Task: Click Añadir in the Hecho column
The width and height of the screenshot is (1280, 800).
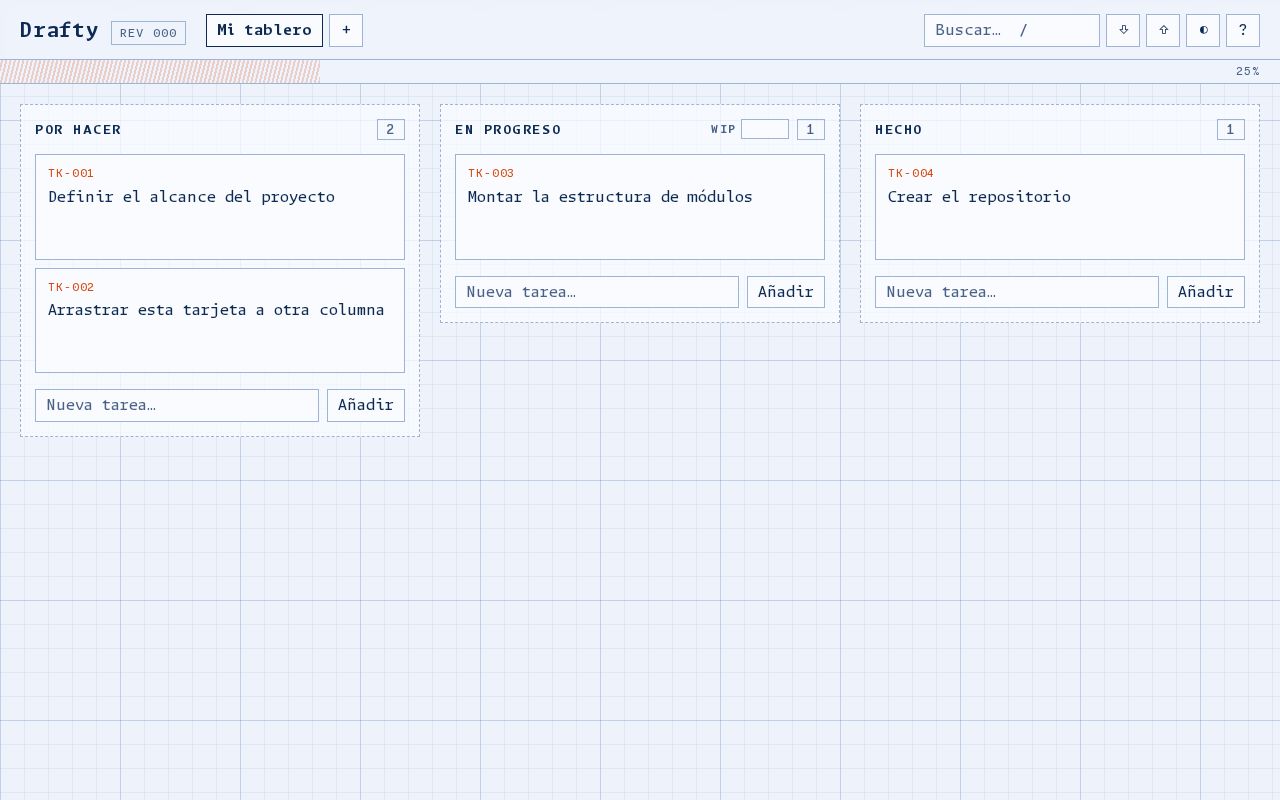Action: click(1206, 292)
